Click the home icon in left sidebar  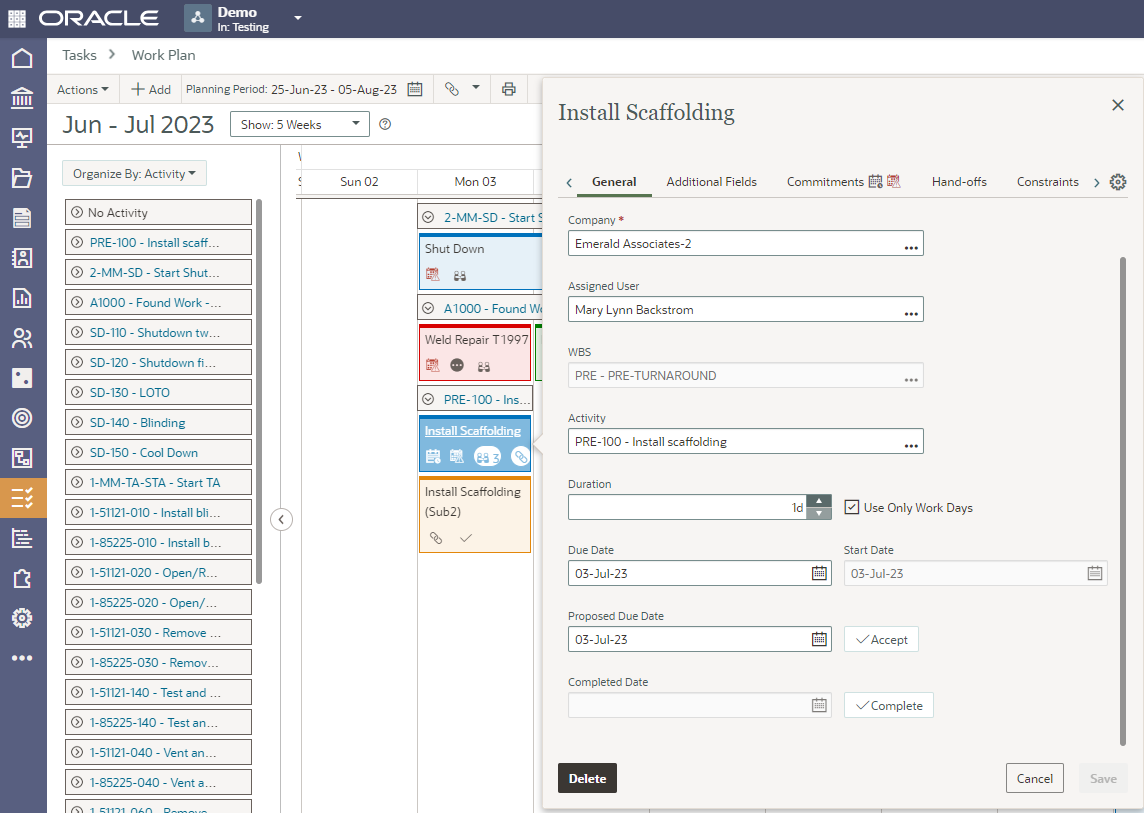pyautogui.click(x=22, y=58)
